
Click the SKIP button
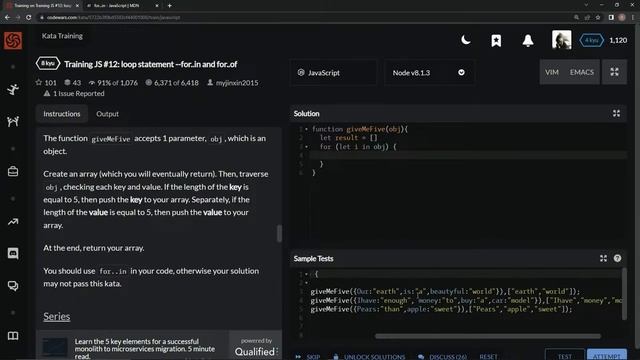pyautogui.click(x=308, y=356)
